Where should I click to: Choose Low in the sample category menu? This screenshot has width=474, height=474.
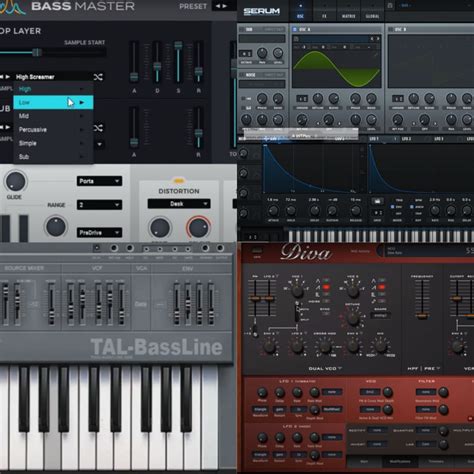[53, 102]
